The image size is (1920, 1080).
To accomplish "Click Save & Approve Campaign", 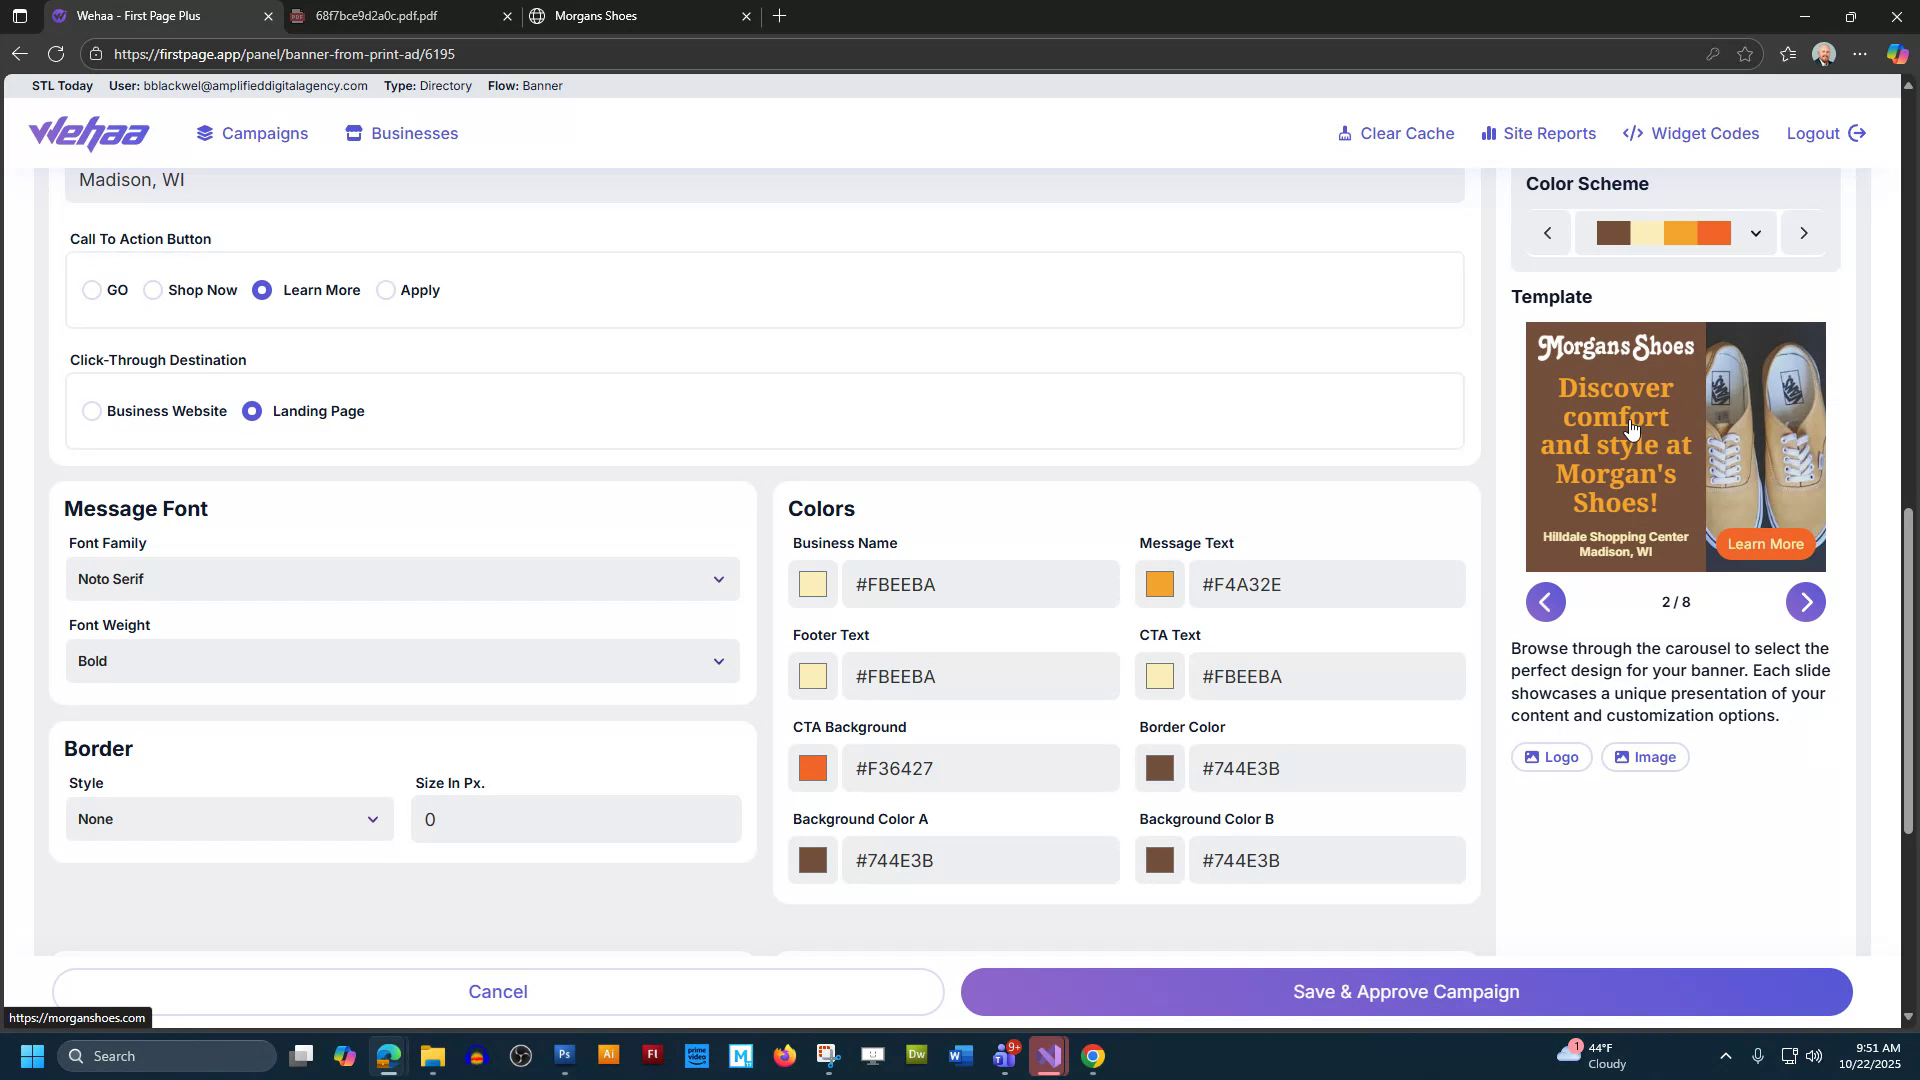I will [x=1405, y=991].
